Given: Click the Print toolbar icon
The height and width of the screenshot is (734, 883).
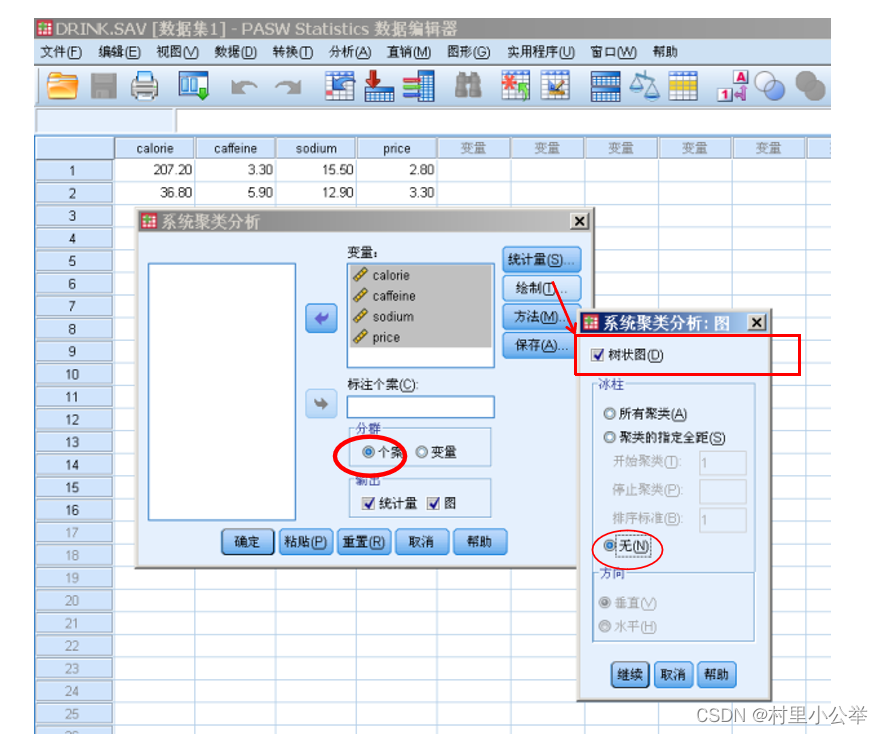Looking at the screenshot, I should (144, 87).
